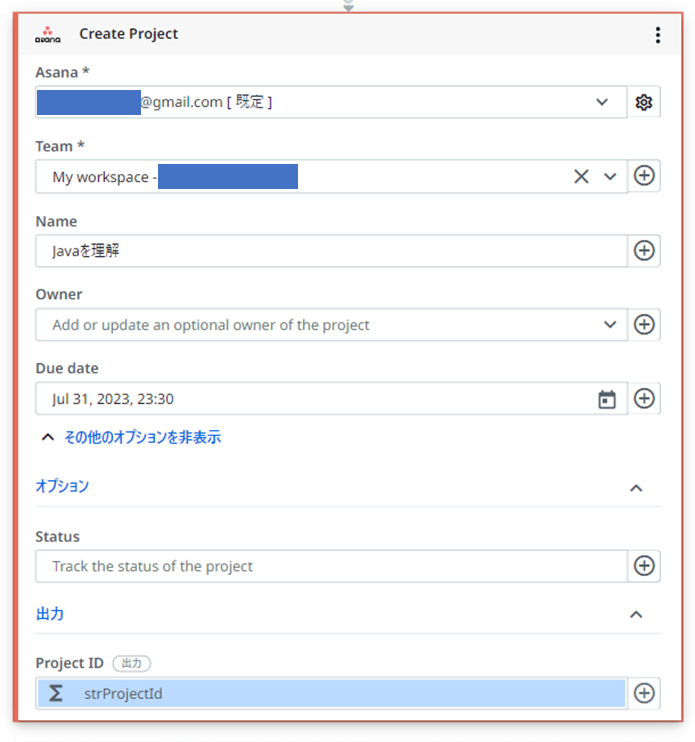Click plus icon beside Status field

pyautogui.click(x=644, y=566)
